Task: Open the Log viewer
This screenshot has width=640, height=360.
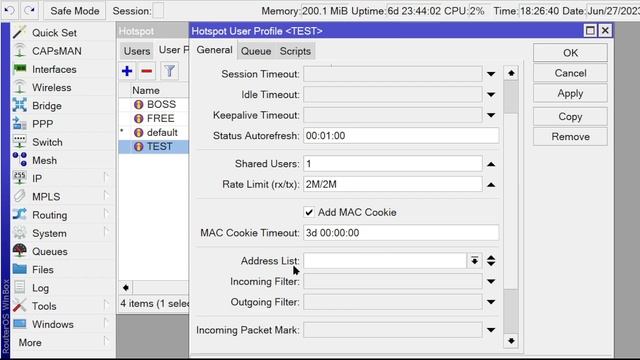Action: click(40, 288)
